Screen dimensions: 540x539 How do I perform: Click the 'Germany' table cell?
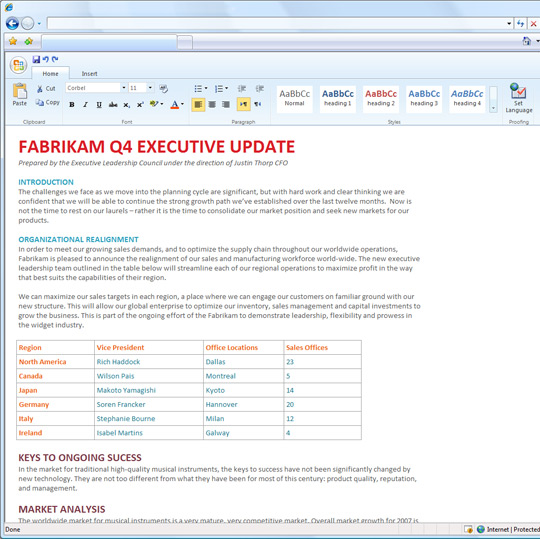[55, 404]
